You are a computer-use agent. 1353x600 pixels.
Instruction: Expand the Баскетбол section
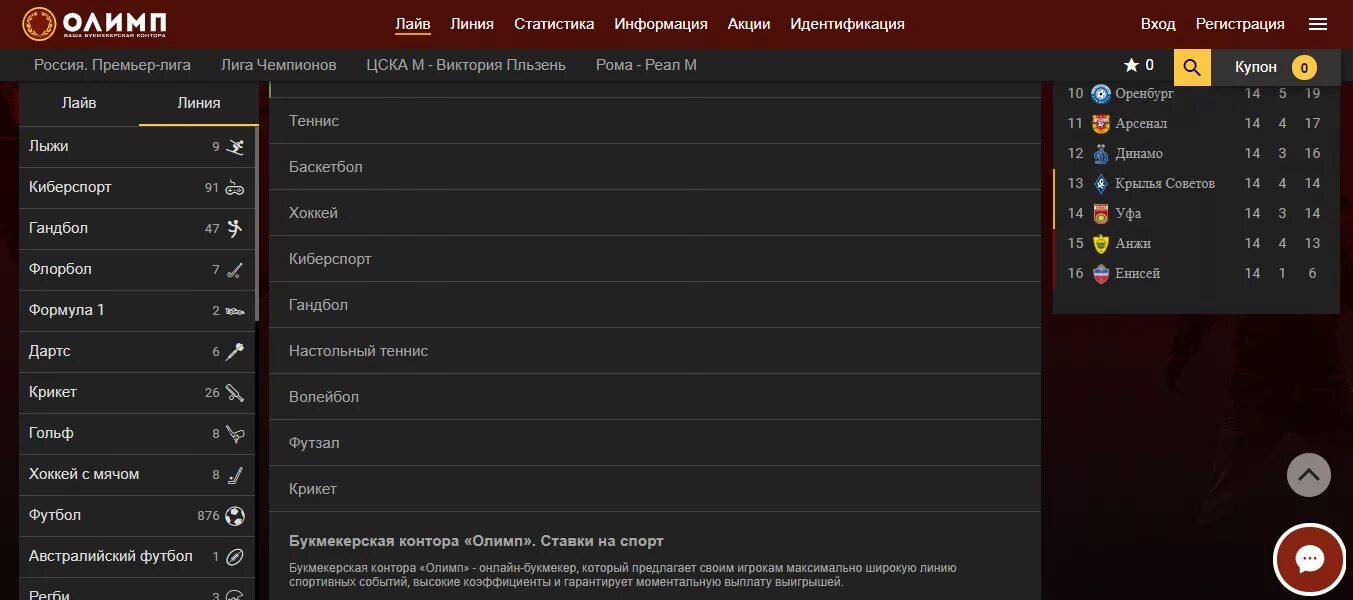pyautogui.click(x=655, y=167)
